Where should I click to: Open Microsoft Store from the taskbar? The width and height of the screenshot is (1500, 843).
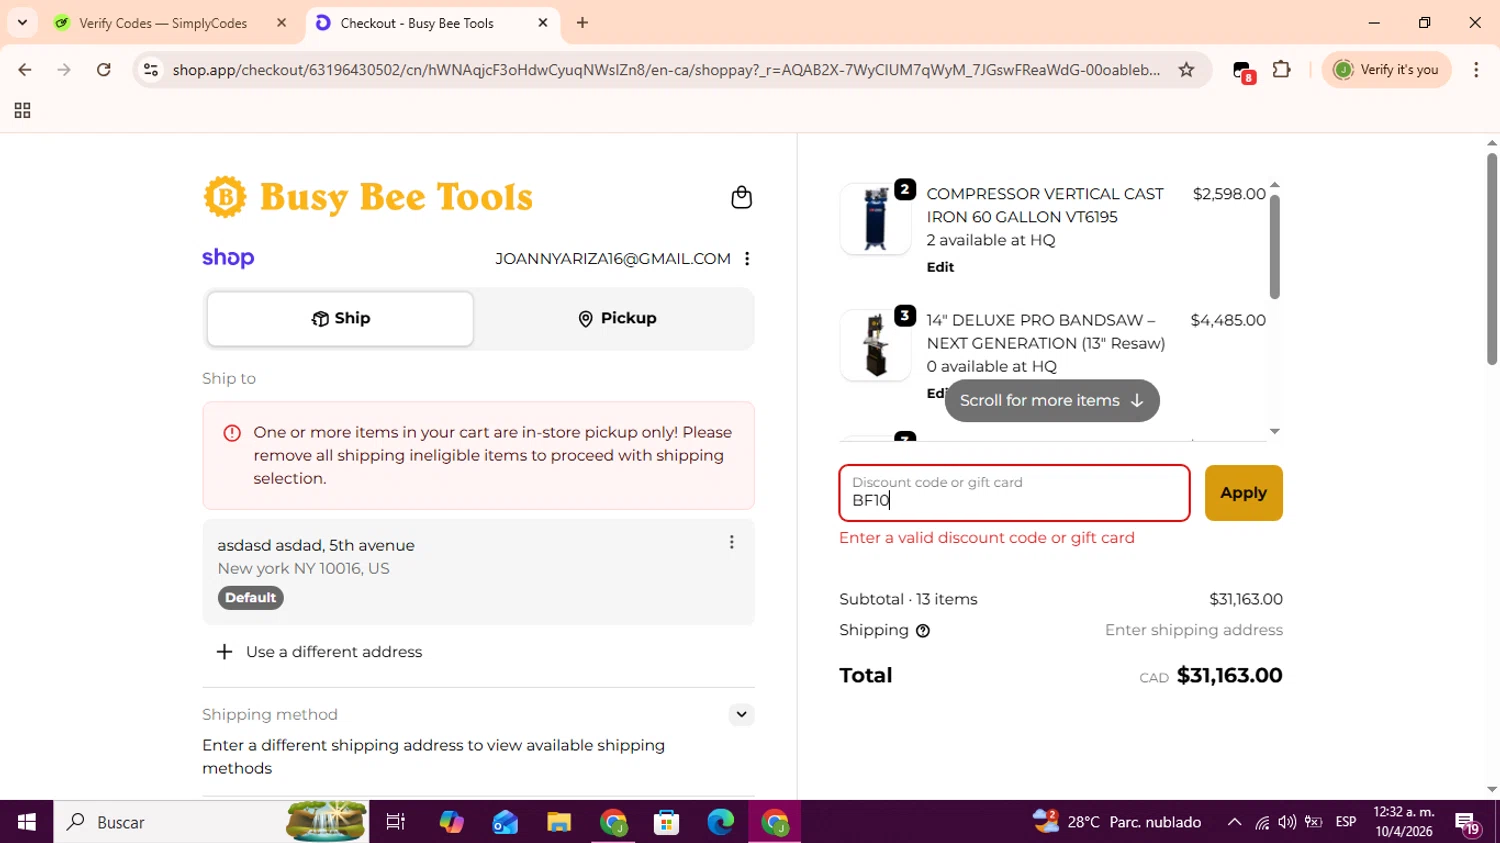666,822
